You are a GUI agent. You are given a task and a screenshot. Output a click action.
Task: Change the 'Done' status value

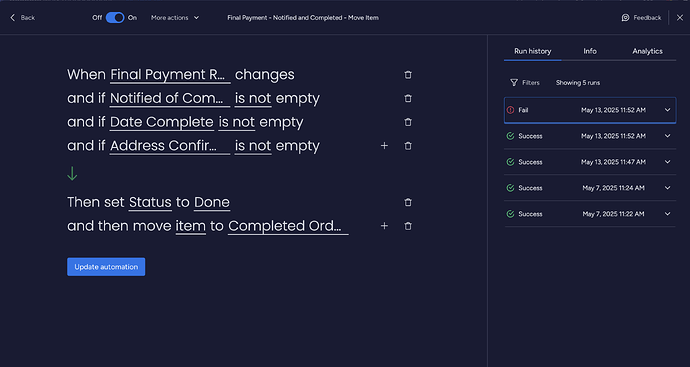coord(212,202)
